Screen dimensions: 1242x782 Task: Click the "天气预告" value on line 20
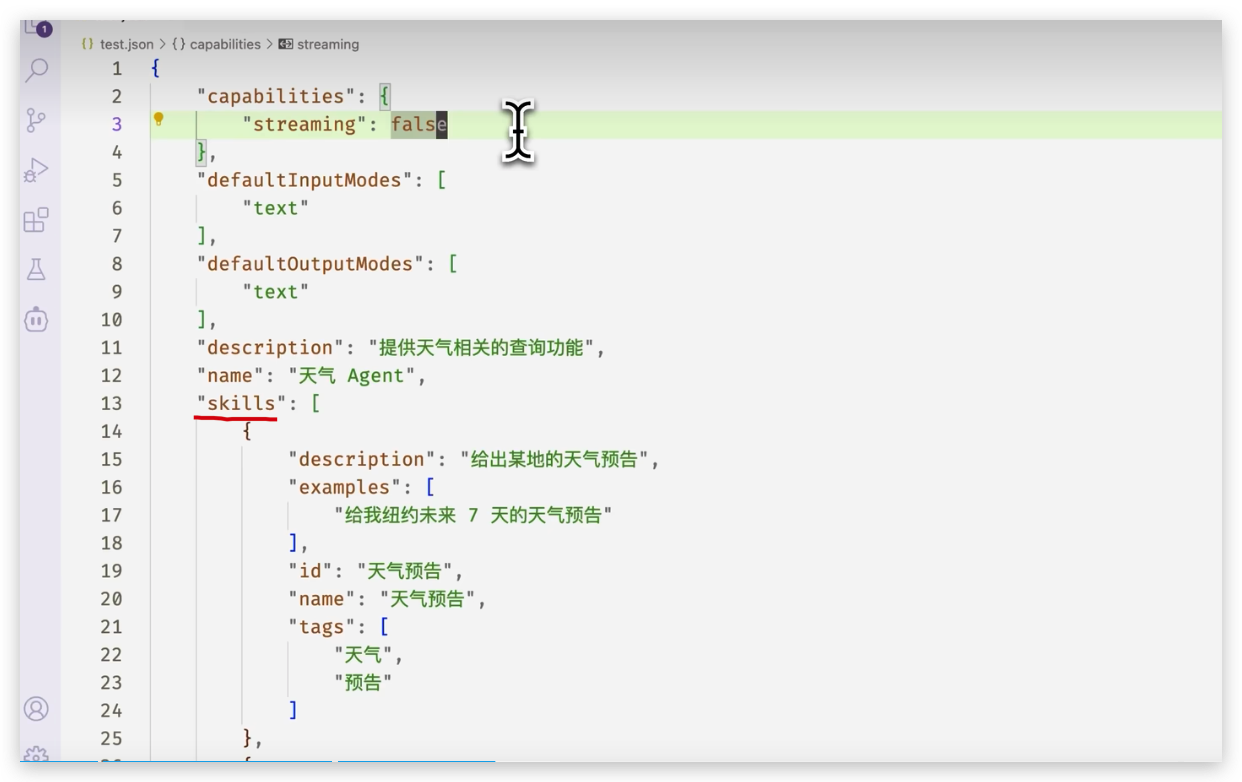427,600
